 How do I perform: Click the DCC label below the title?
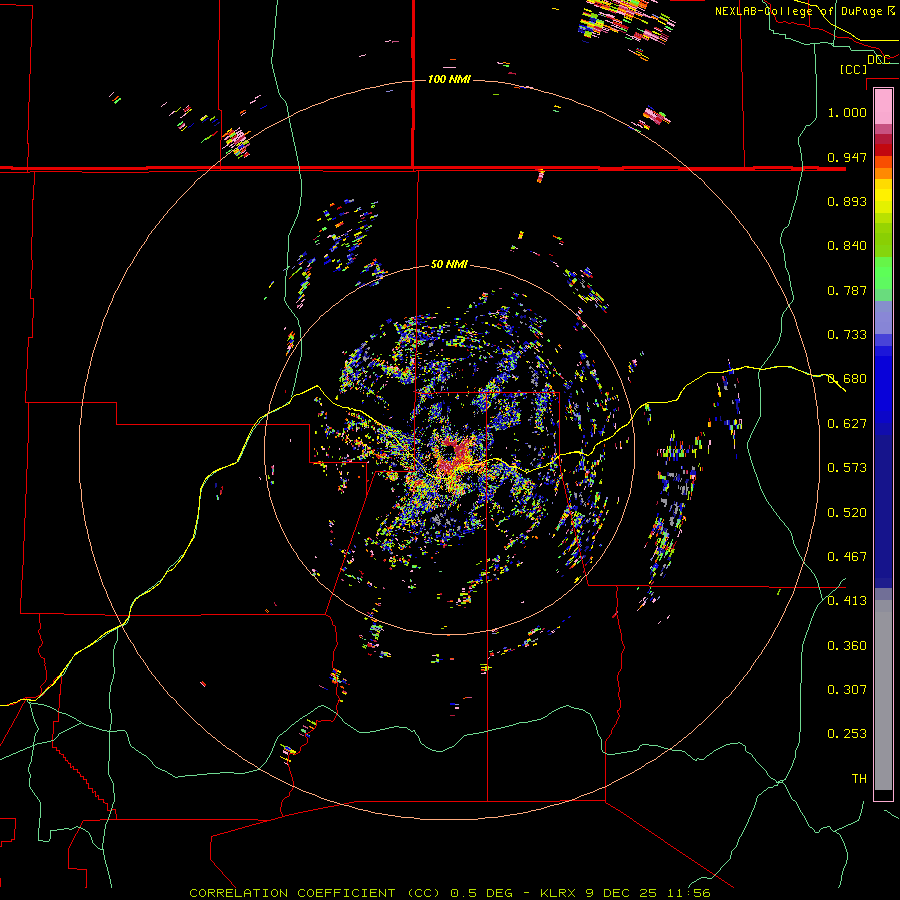[878, 60]
